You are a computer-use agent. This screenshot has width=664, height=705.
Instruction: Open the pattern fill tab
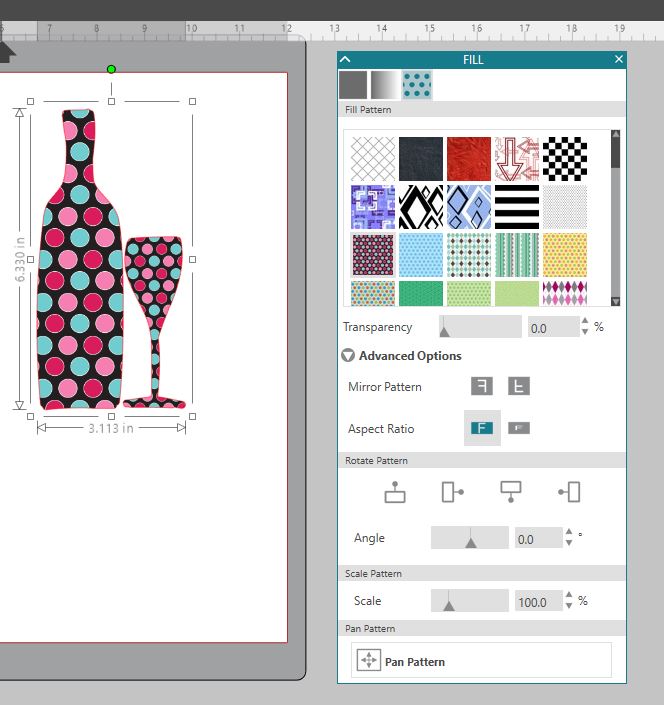click(416, 85)
